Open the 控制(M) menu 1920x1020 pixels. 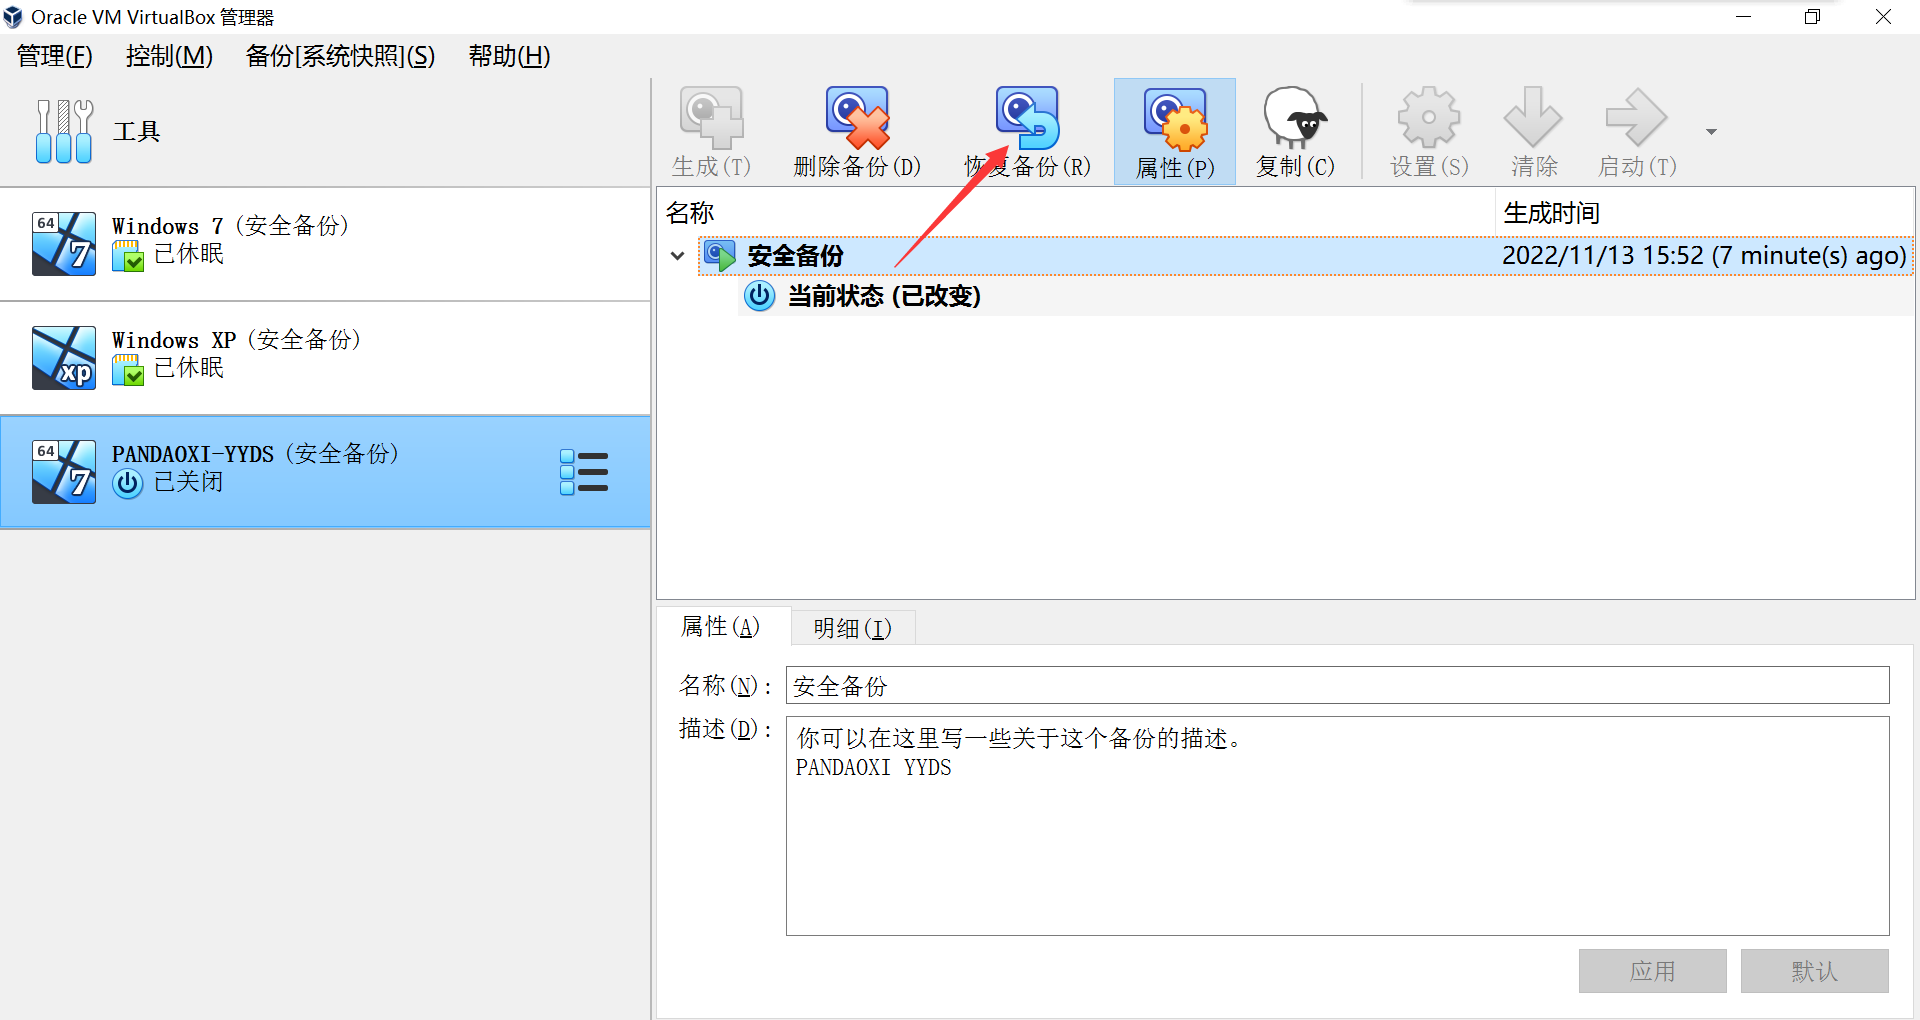click(x=170, y=56)
